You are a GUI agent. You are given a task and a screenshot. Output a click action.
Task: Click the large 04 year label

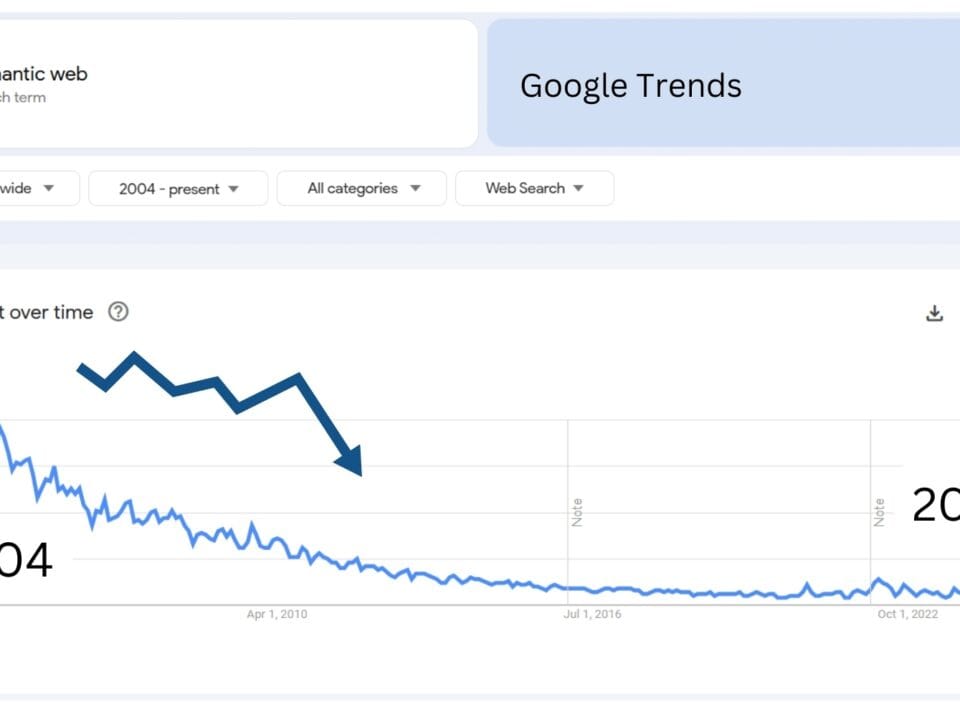click(24, 561)
